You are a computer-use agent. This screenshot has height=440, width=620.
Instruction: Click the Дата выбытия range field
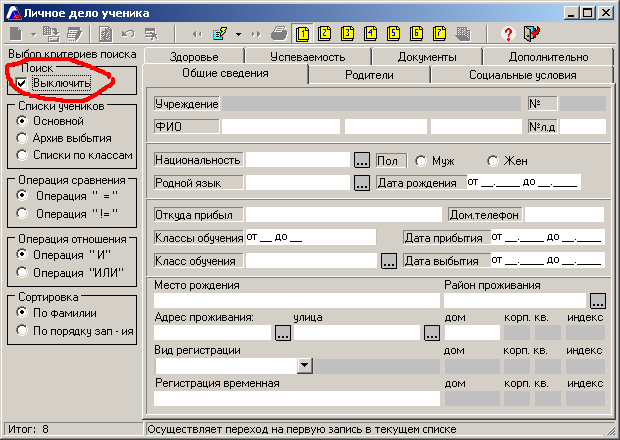pos(548,260)
